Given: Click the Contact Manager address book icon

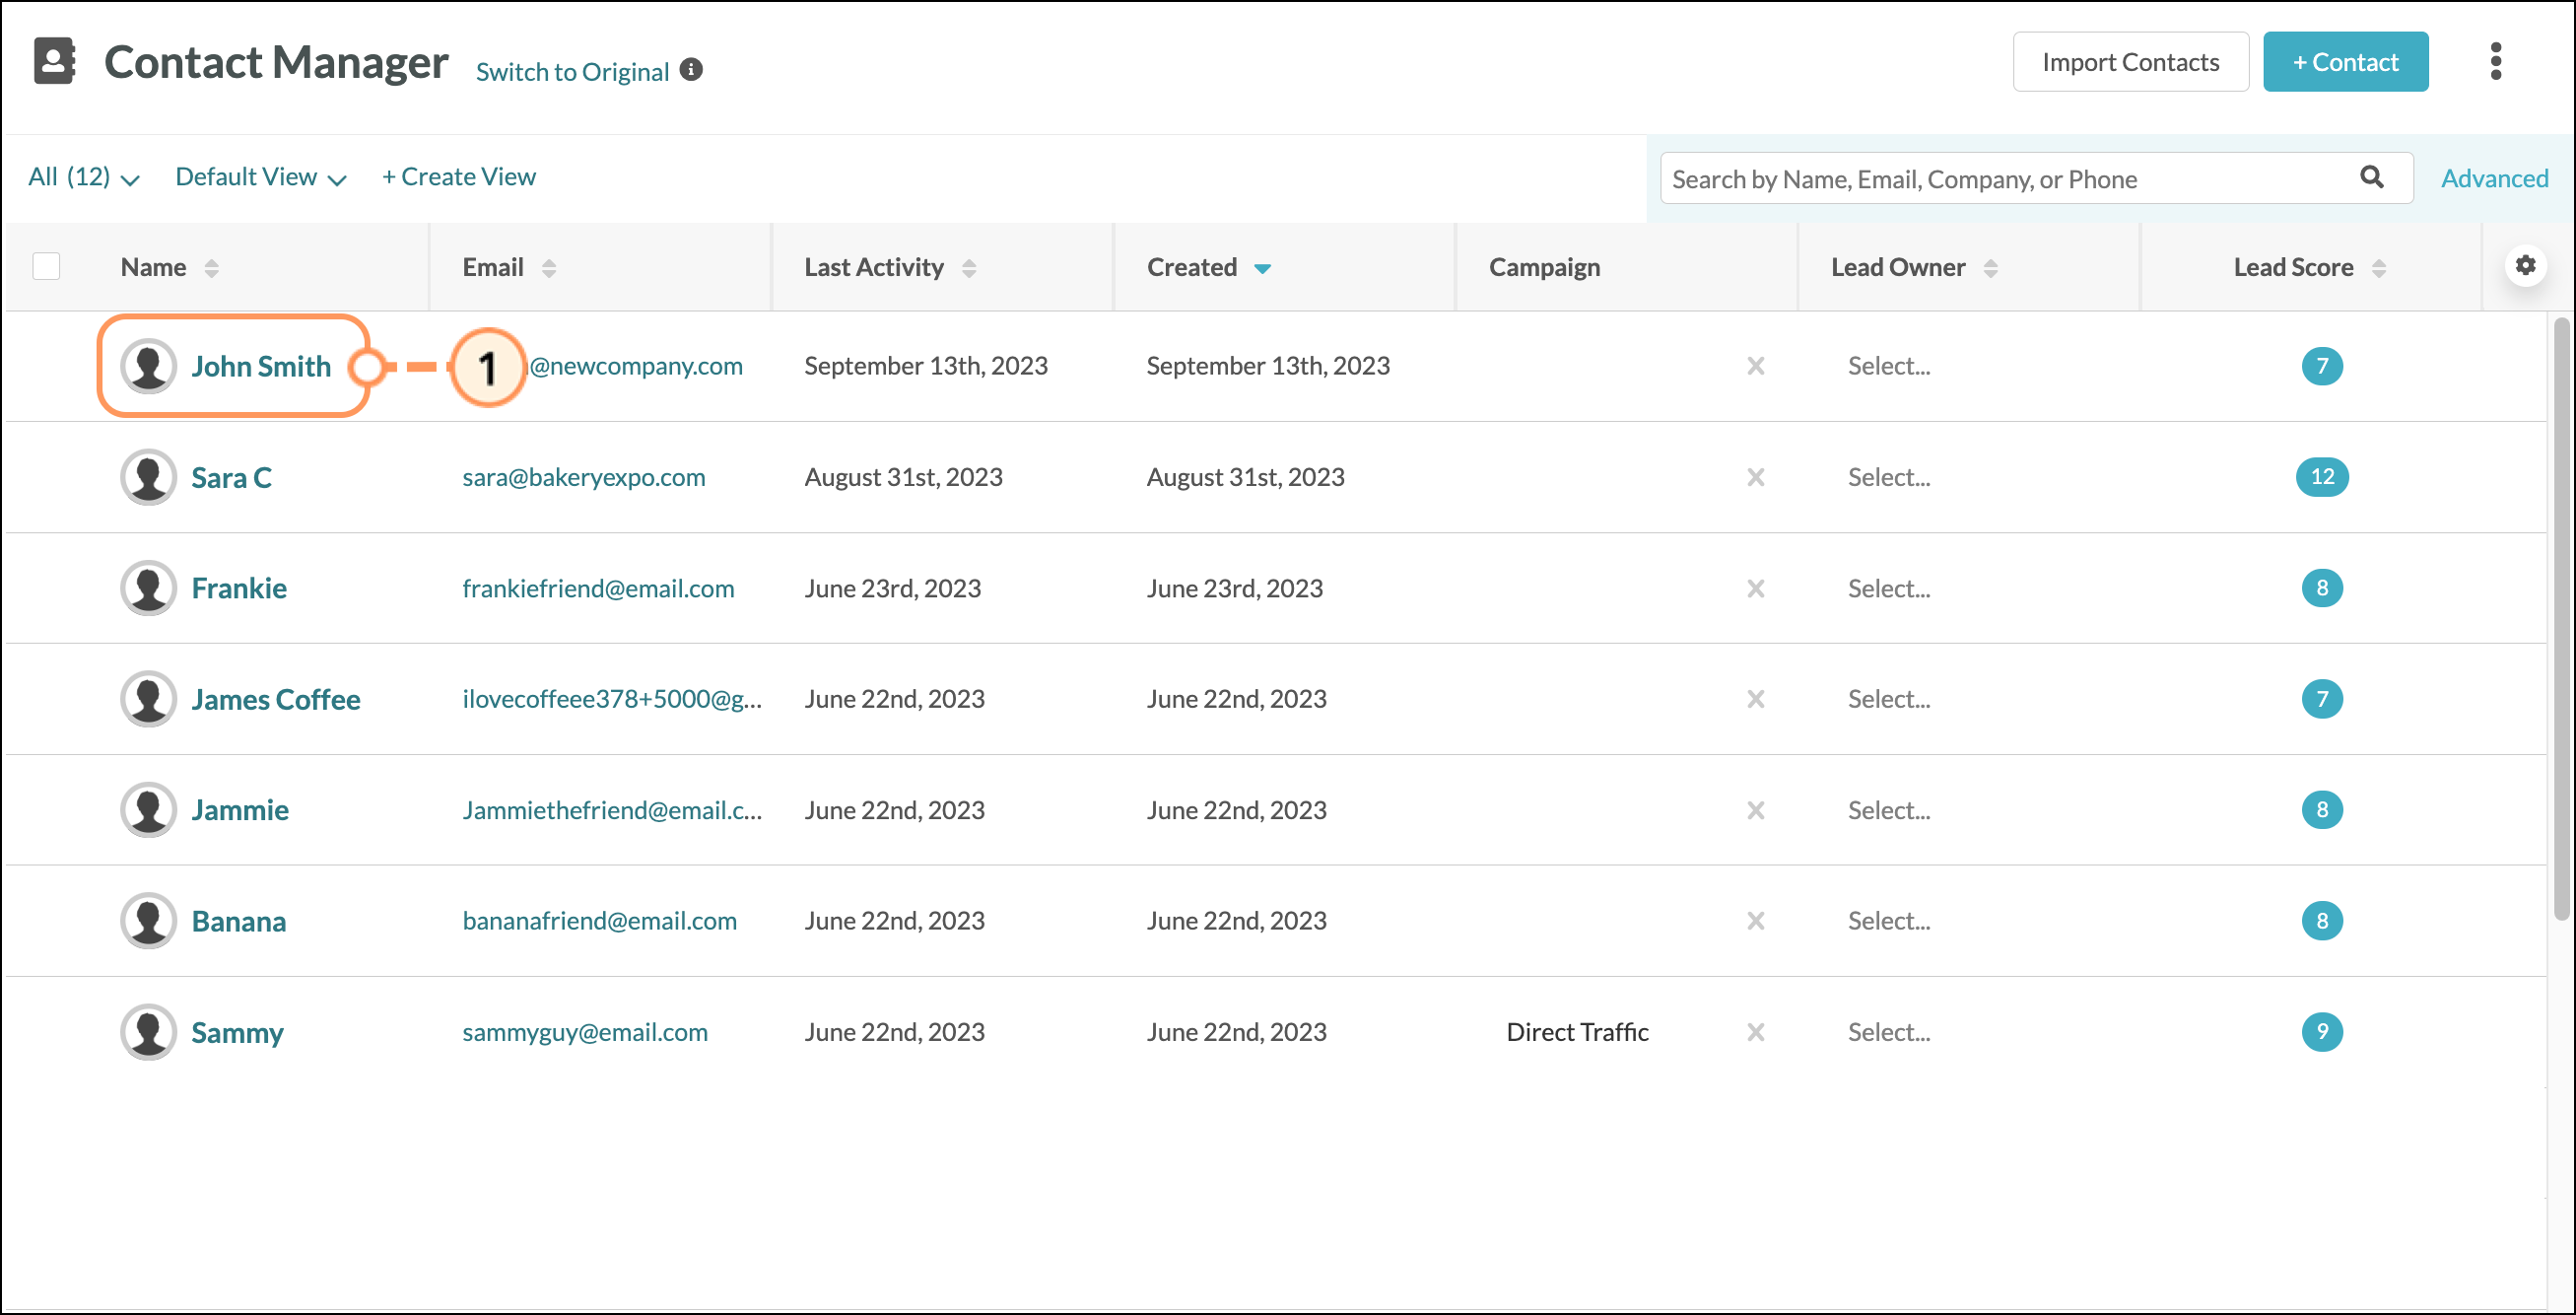Looking at the screenshot, I should tap(55, 61).
